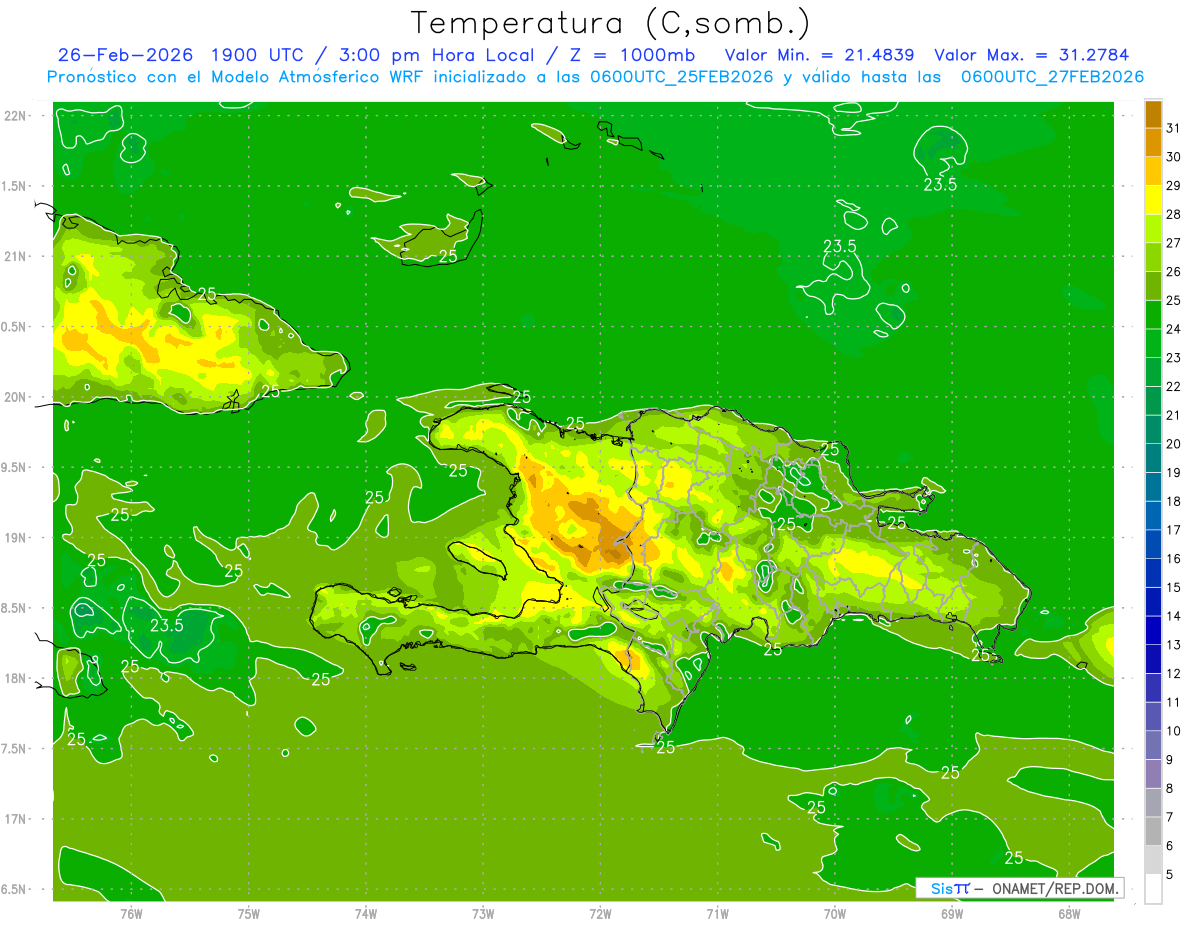
Task: Click the 24 label on the color scale
Action: tap(1173, 329)
